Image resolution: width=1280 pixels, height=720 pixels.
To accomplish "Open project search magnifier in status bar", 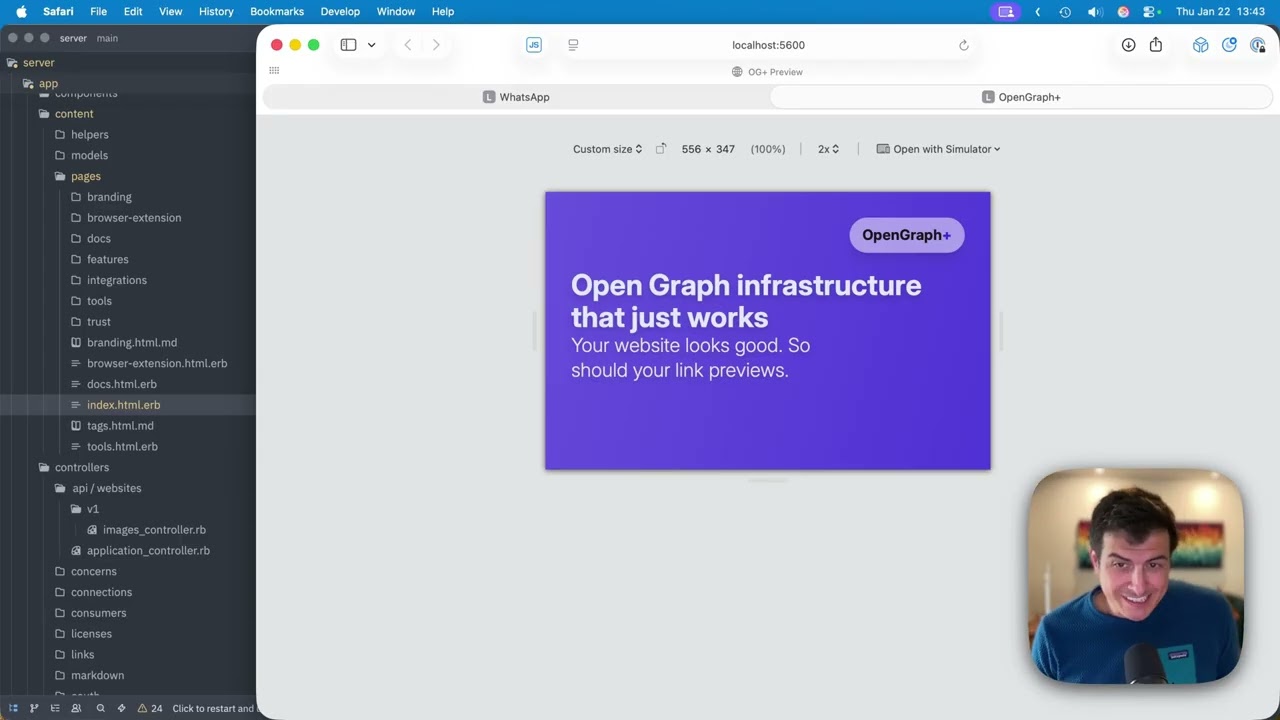I will pos(100,708).
